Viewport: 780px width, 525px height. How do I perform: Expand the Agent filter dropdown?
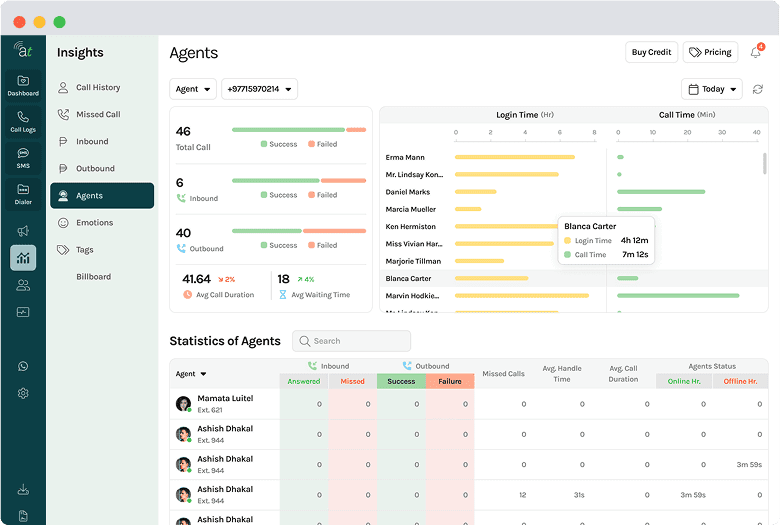click(193, 89)
